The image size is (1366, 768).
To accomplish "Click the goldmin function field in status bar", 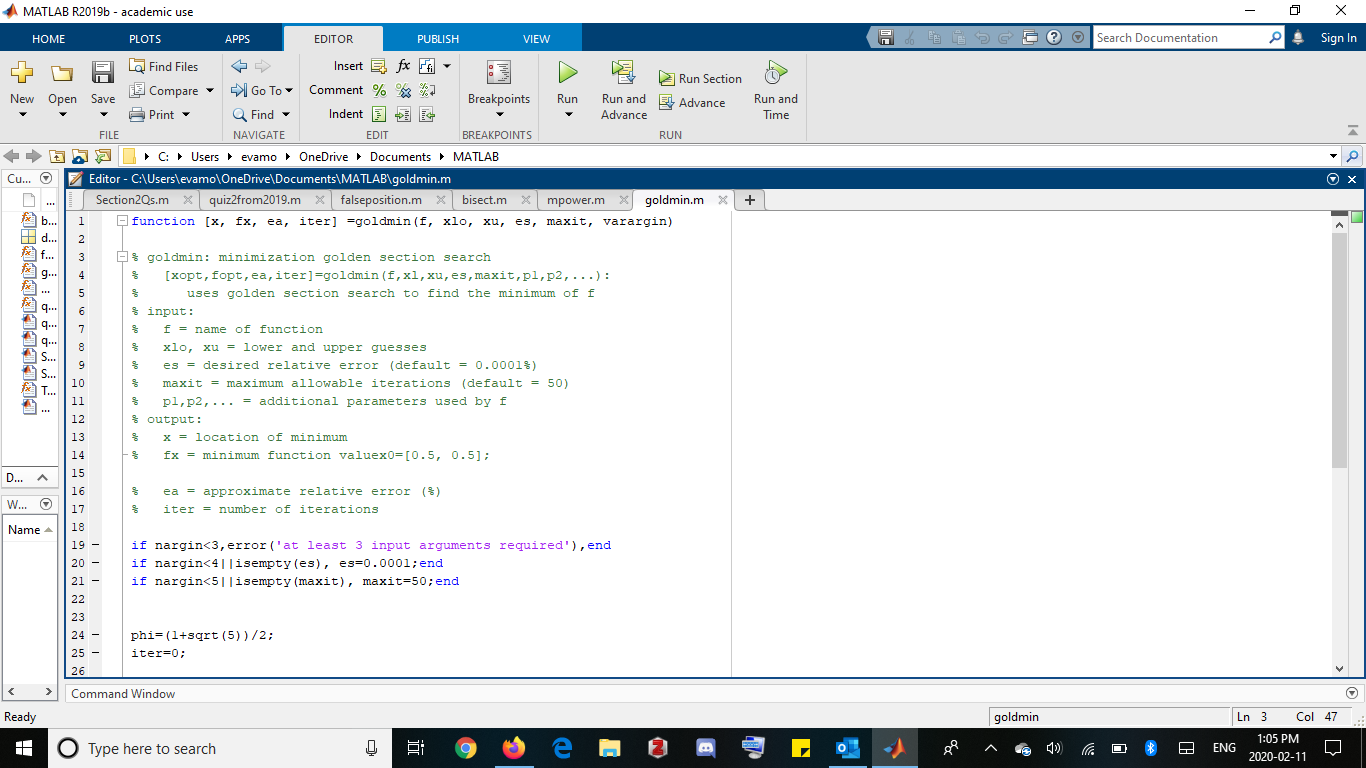I will tap(1109, 716).
